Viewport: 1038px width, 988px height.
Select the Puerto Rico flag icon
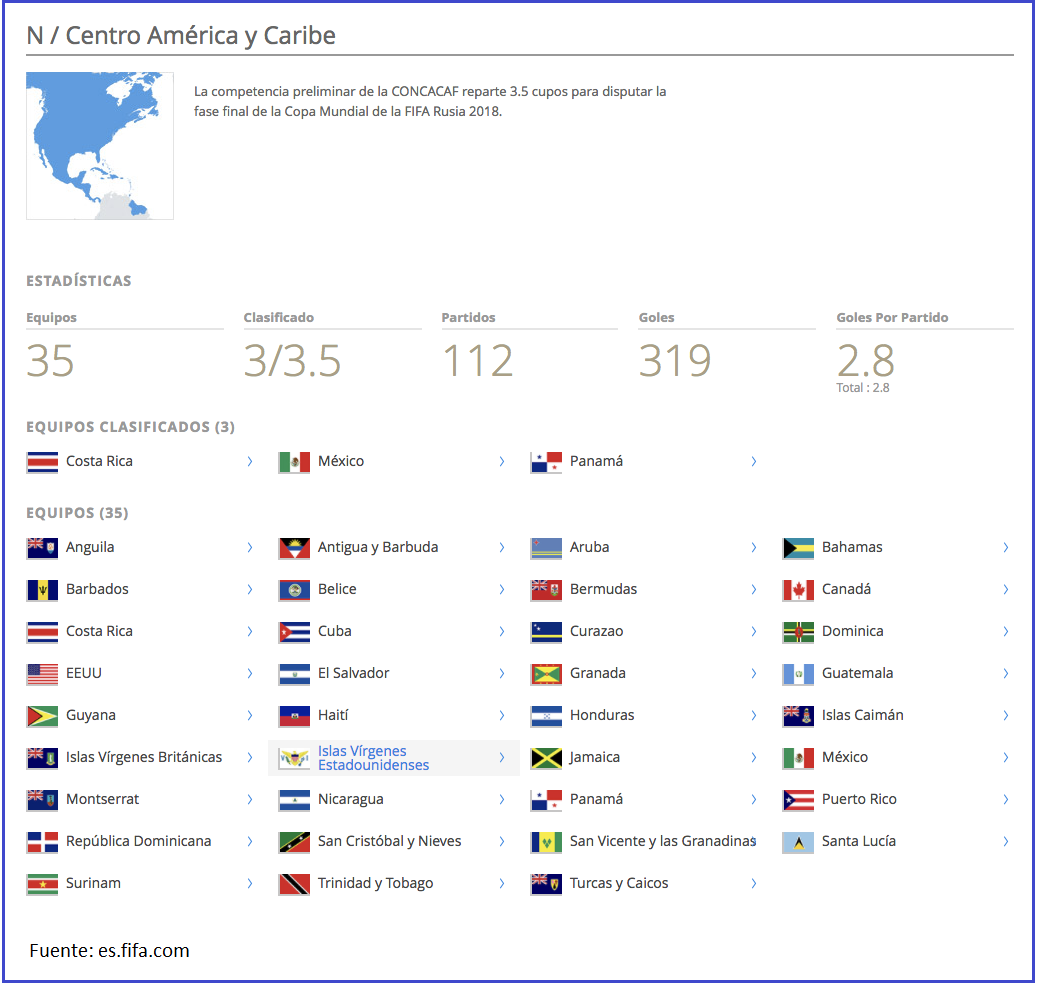[798, 800]
